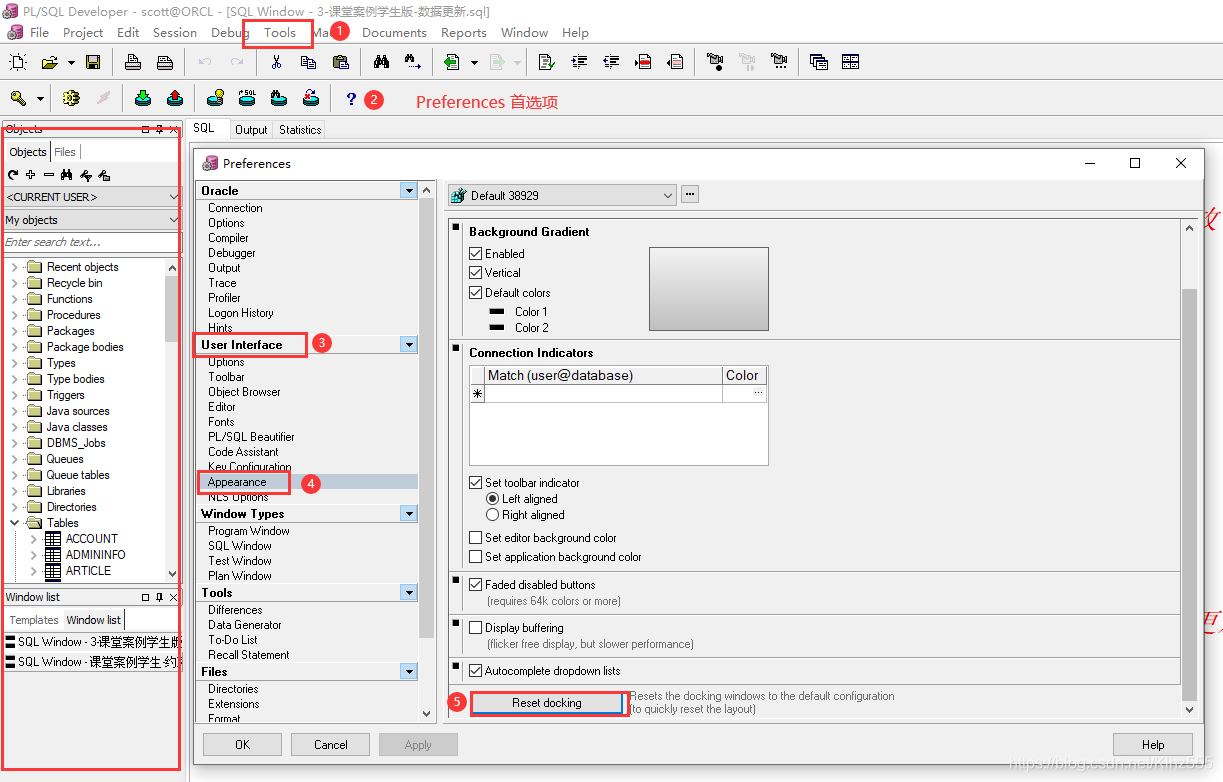Image resolution: width=1223 pixels, height=782 pixels.
Task: Click the binoculars icon in Objects panel
Action: 67,175
